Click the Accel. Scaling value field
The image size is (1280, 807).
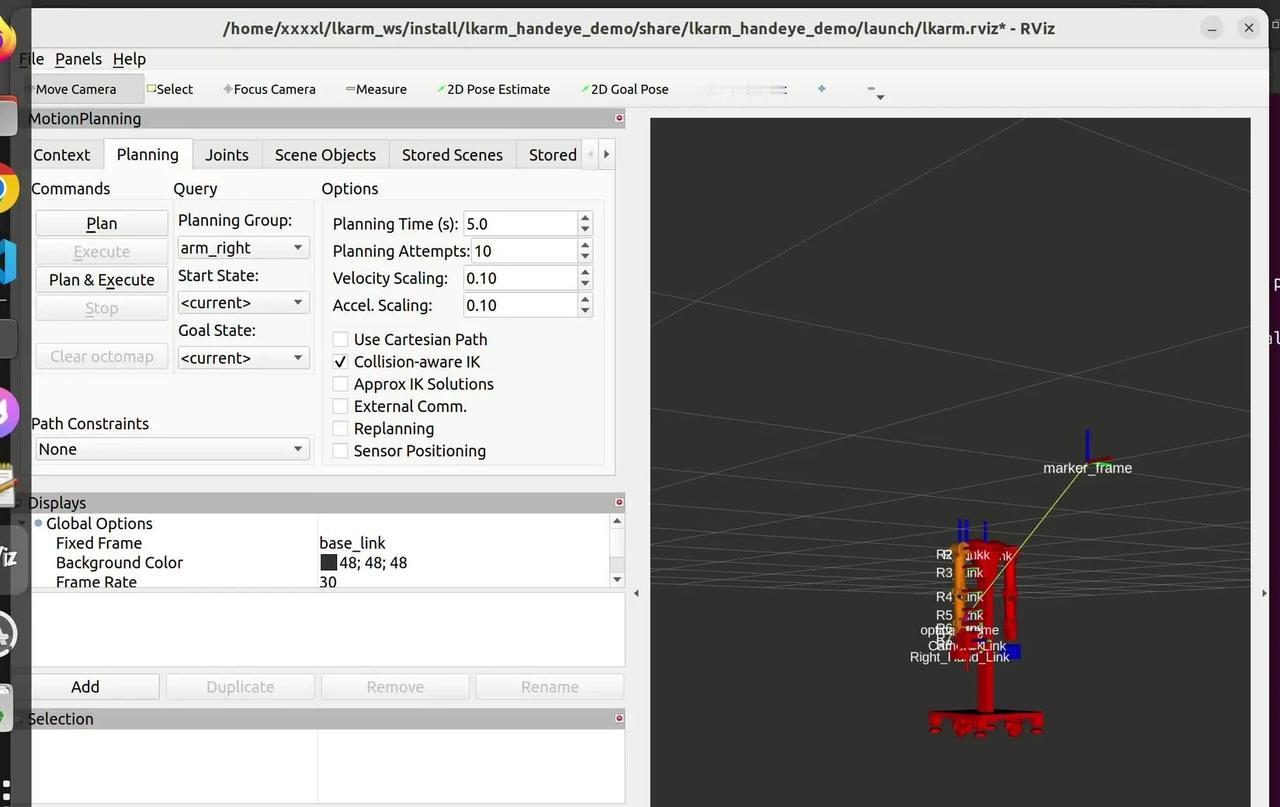[x=520, y=305]
